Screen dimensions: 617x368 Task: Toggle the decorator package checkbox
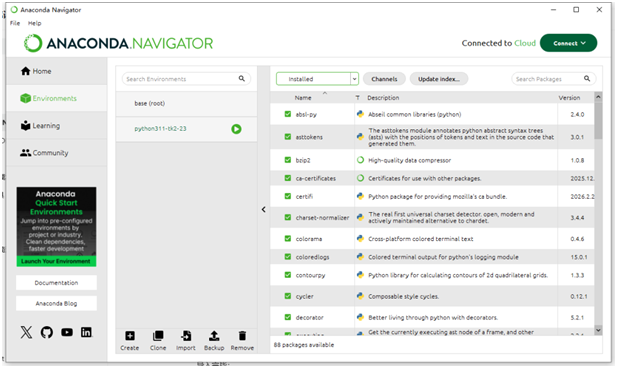click(x=288, y=317)
